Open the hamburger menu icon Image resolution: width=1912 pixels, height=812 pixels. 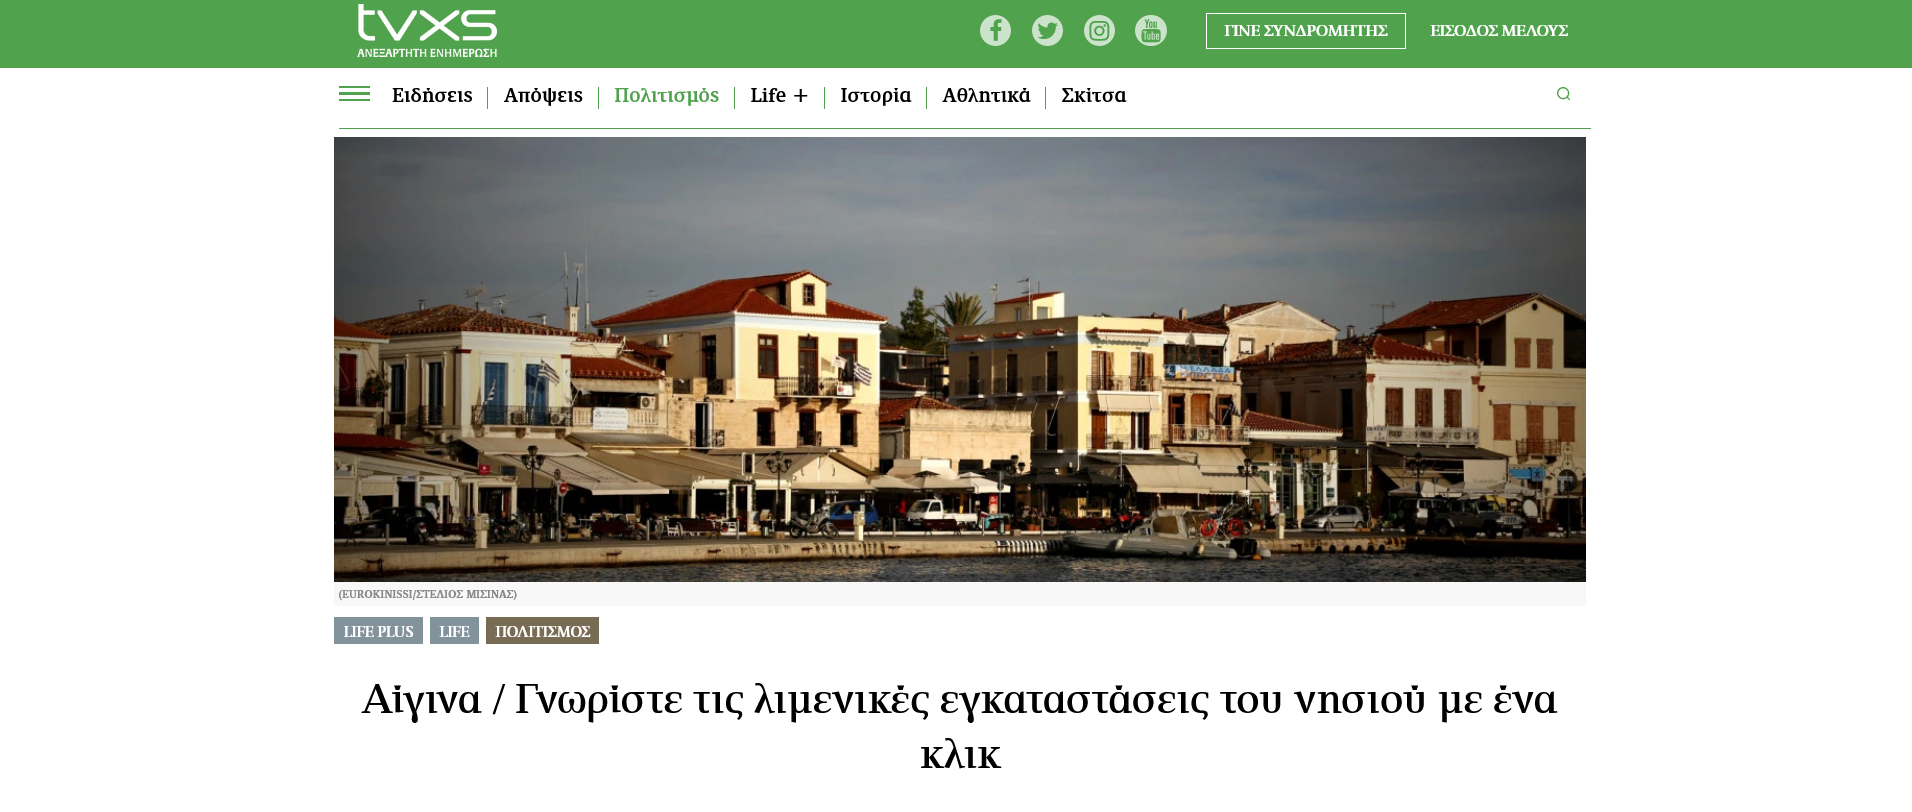point(354,94)
